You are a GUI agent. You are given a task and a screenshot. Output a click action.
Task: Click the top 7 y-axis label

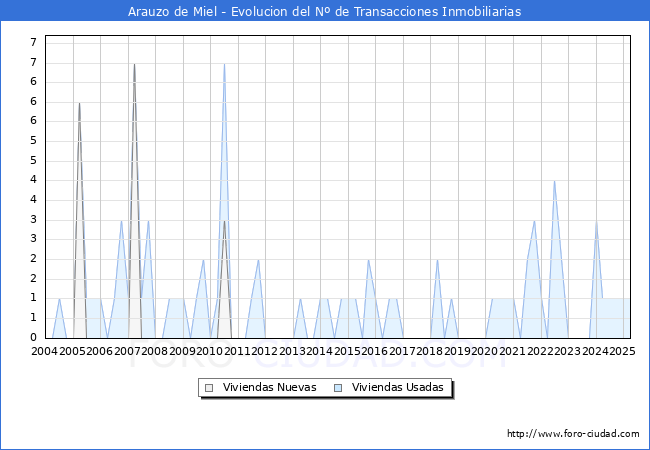click(34, 42)
